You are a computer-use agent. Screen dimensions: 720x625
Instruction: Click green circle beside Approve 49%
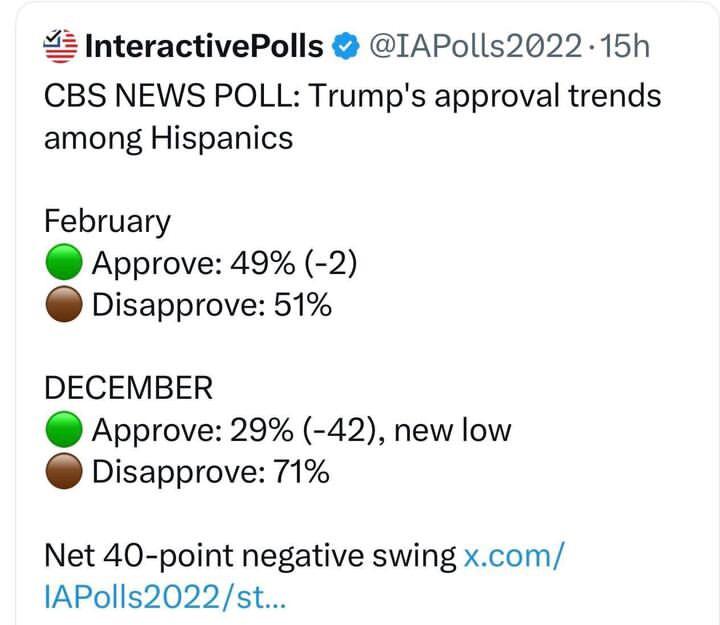click(63, 264)
